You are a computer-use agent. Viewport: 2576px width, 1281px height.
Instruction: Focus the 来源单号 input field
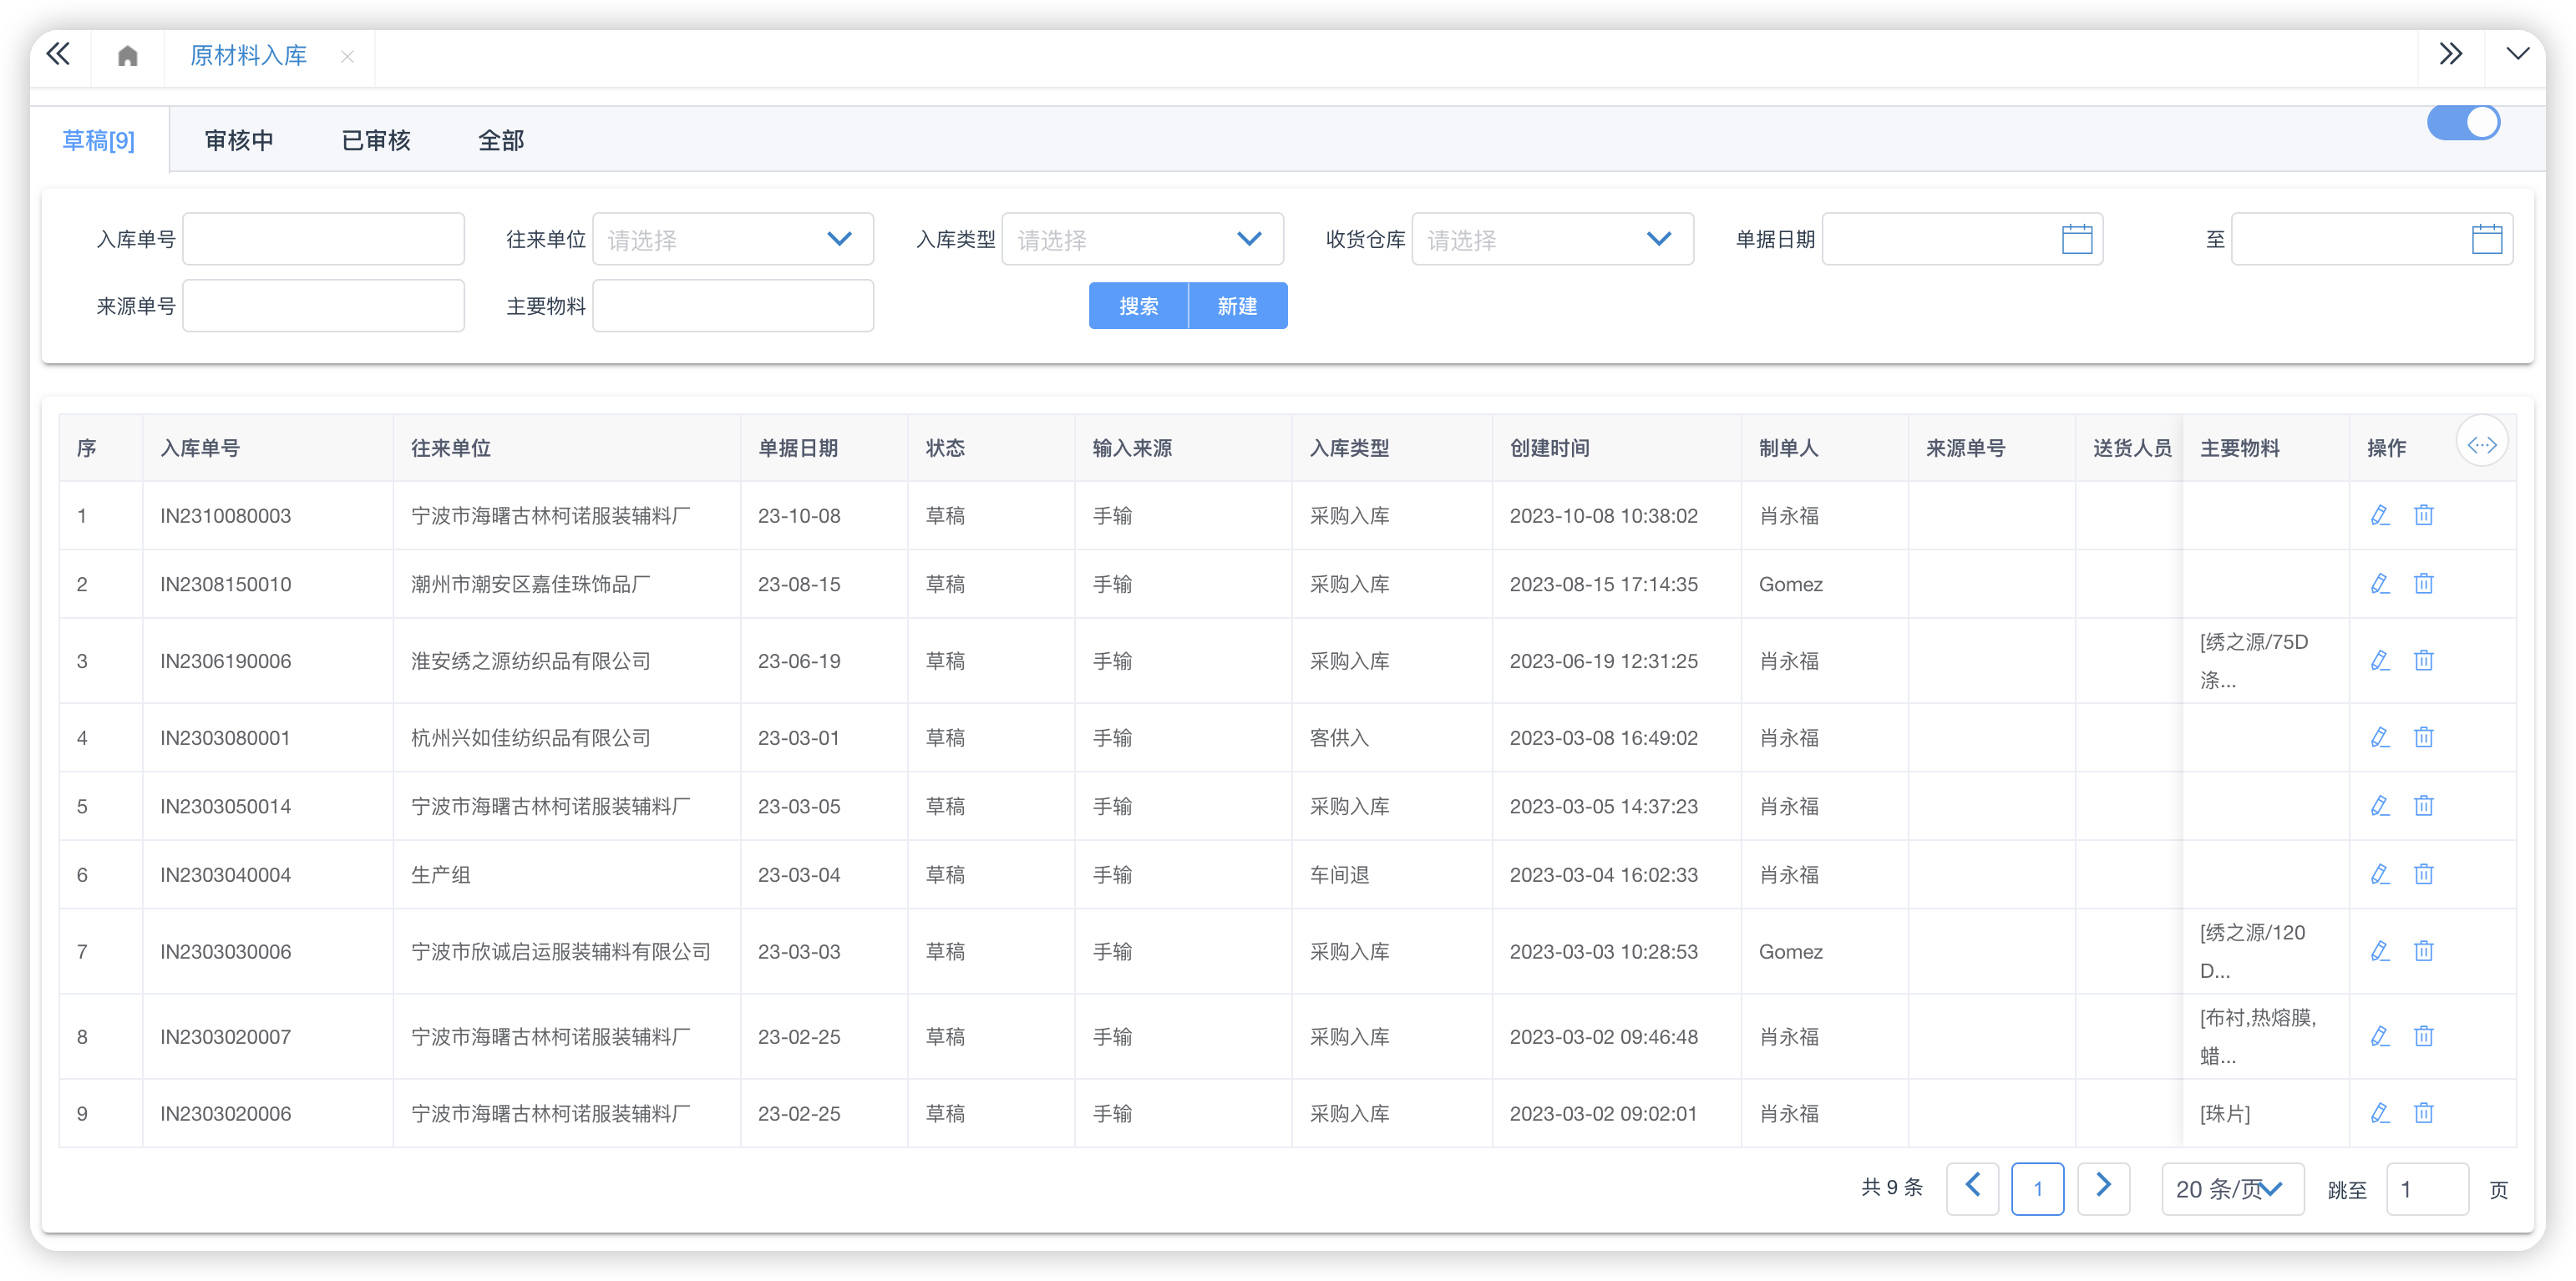323,306
